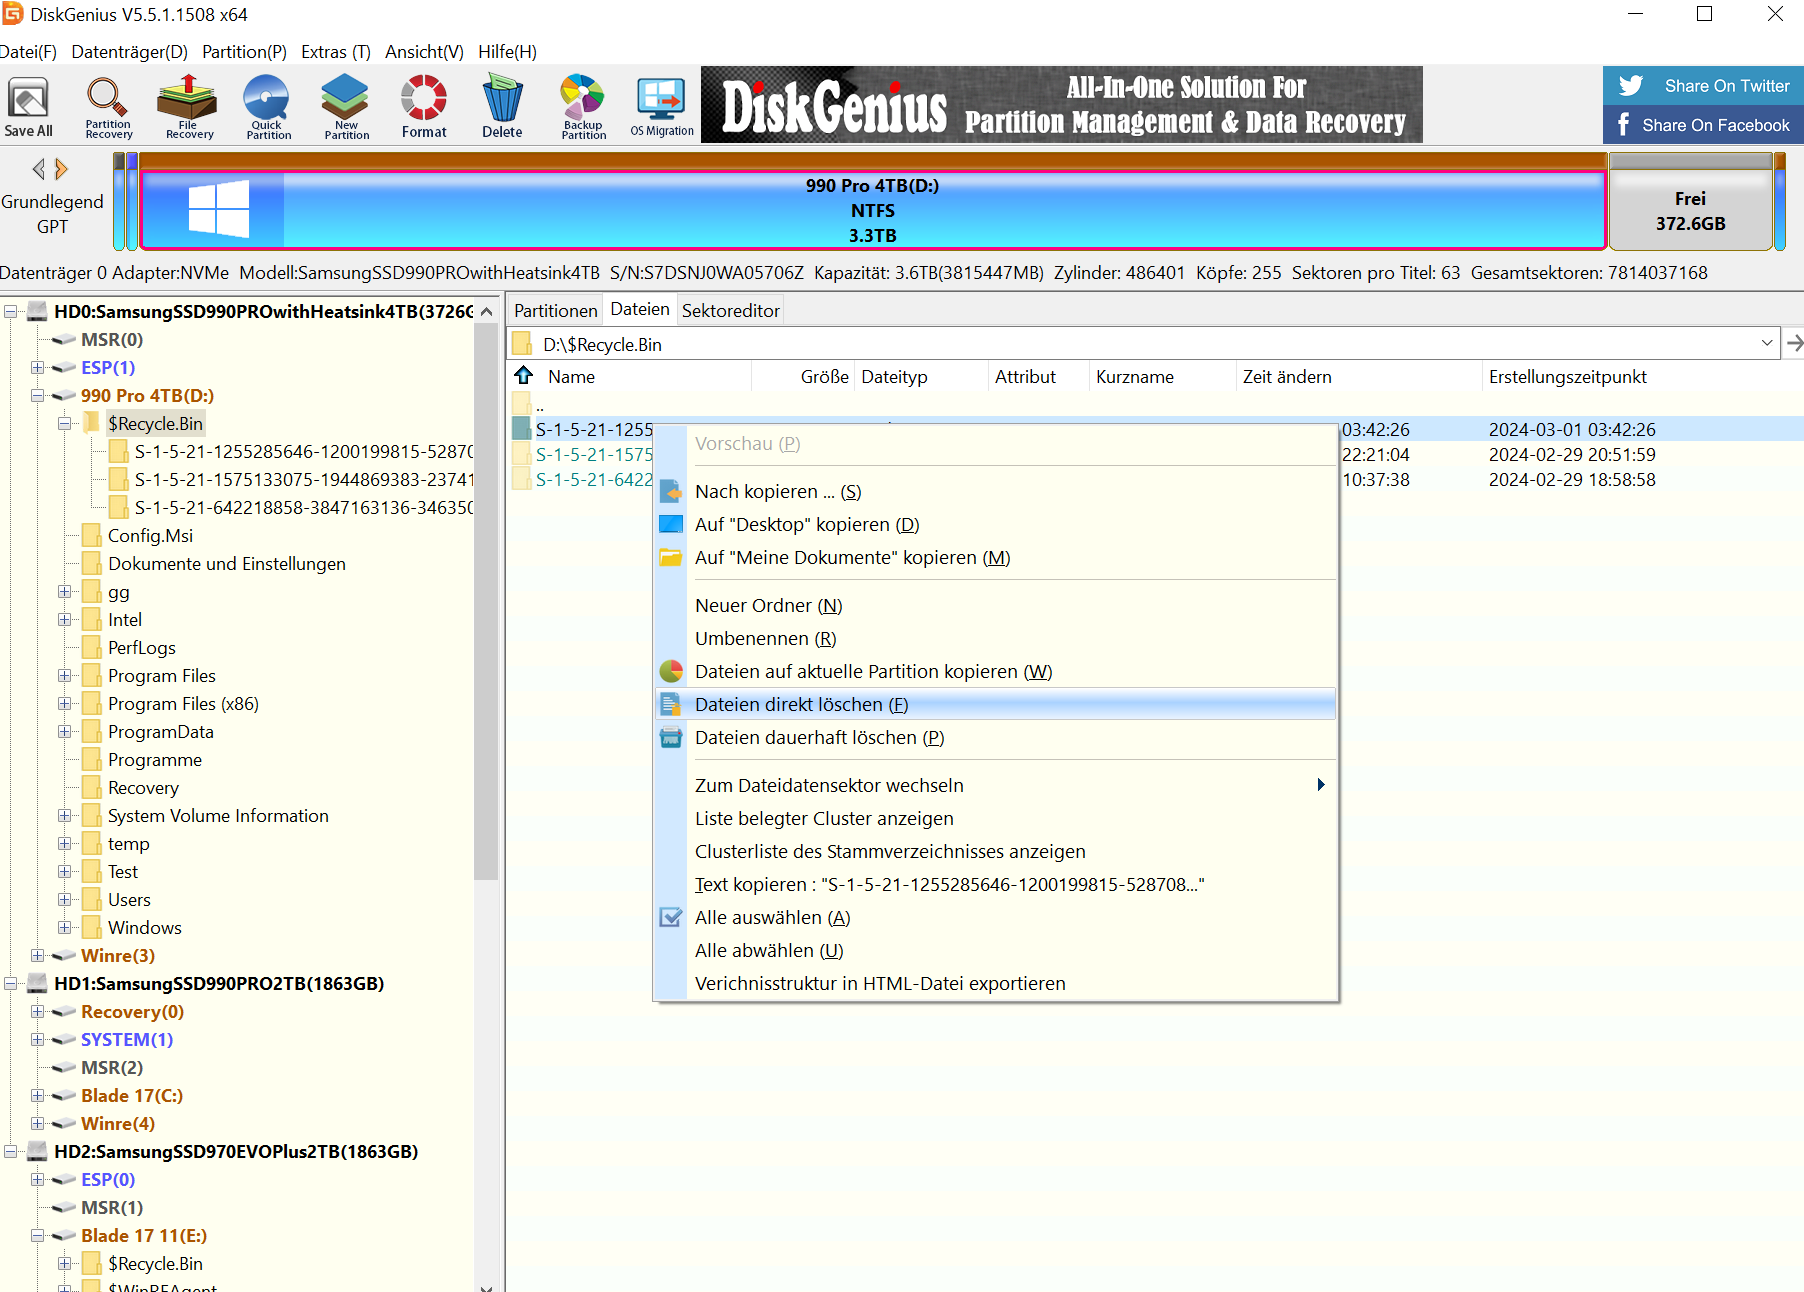Select the HD0 Samsung 990 PRO disk
The image size is (1804, 1292).
(263, 312)
